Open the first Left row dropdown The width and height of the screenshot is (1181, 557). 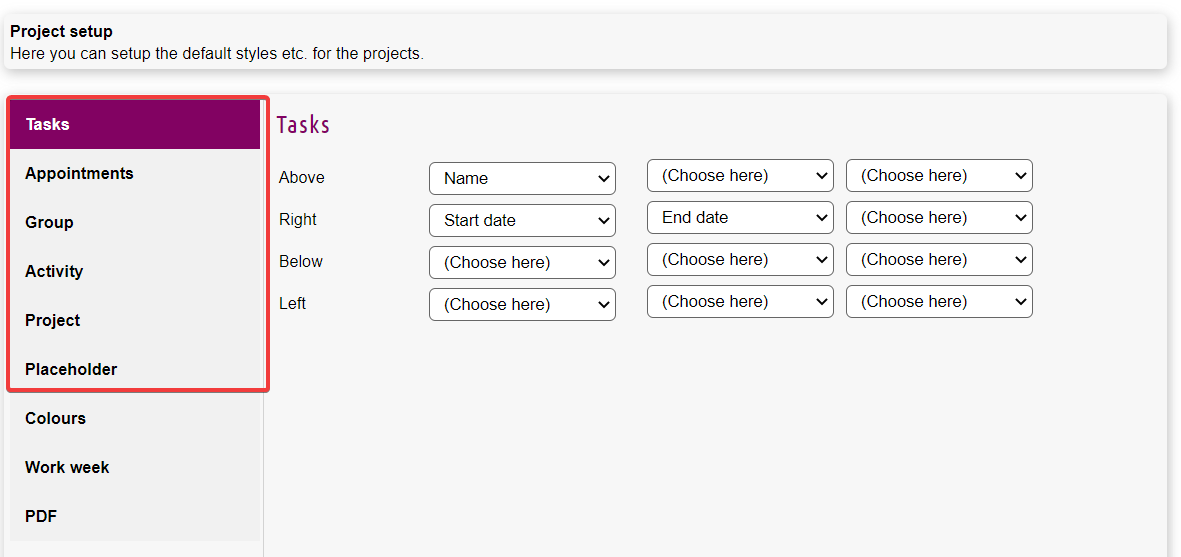click(522, 305)
